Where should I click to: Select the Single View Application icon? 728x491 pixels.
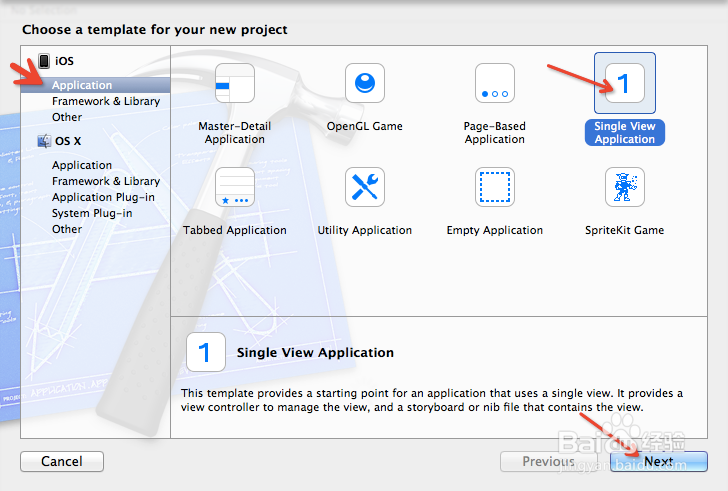[625, 84]
